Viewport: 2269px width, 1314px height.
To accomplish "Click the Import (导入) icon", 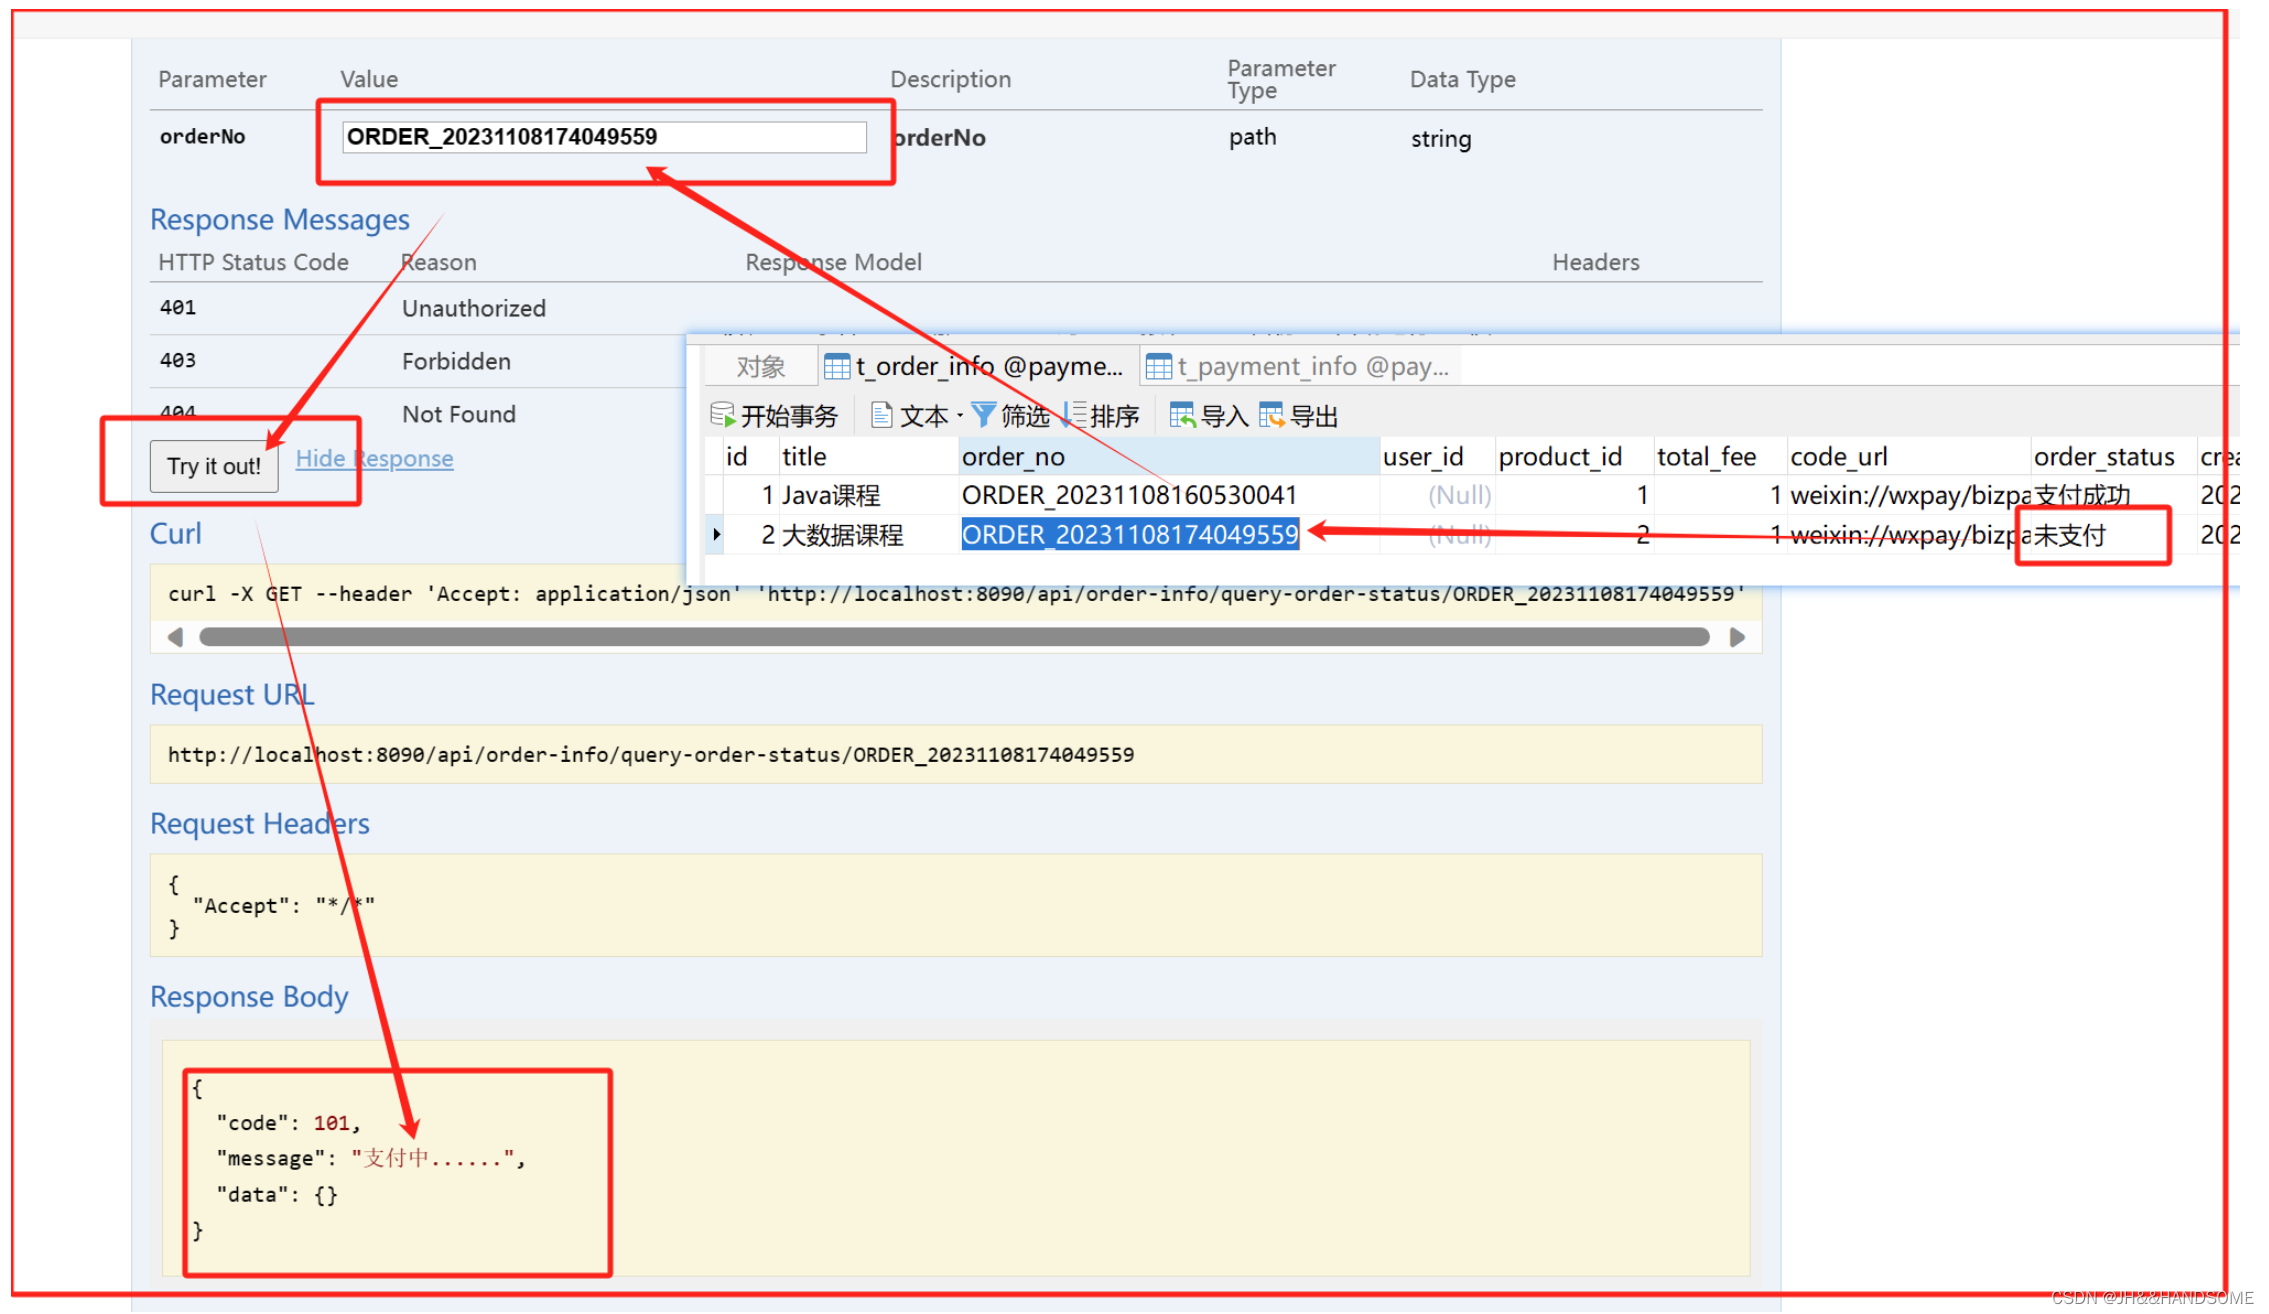I will tap(1183, 414).
